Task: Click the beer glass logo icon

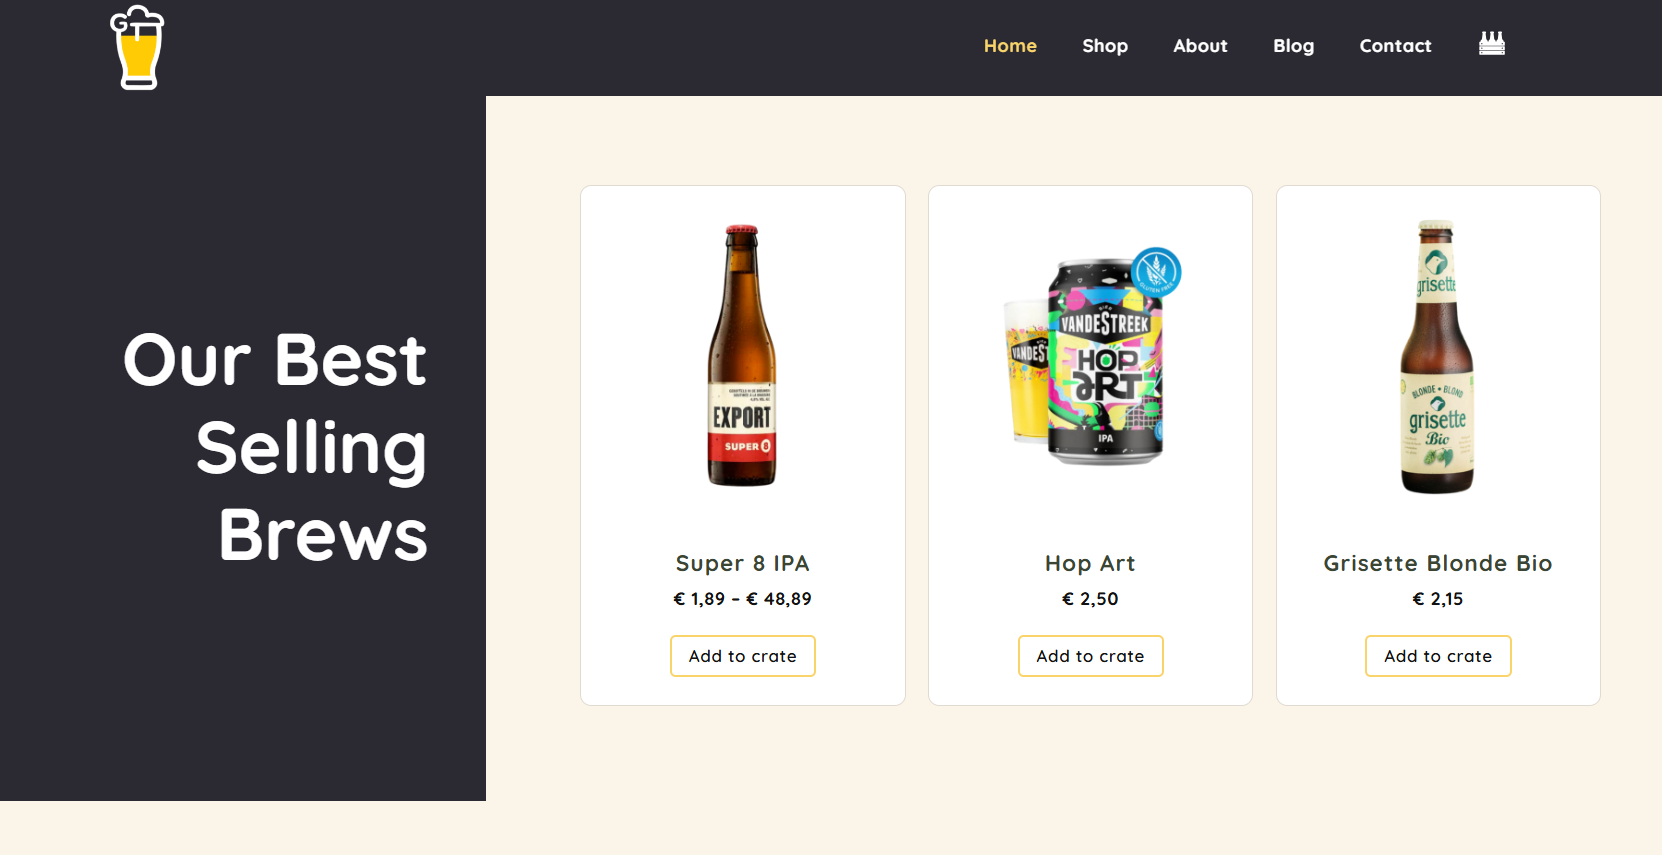Action: point(137,48)
